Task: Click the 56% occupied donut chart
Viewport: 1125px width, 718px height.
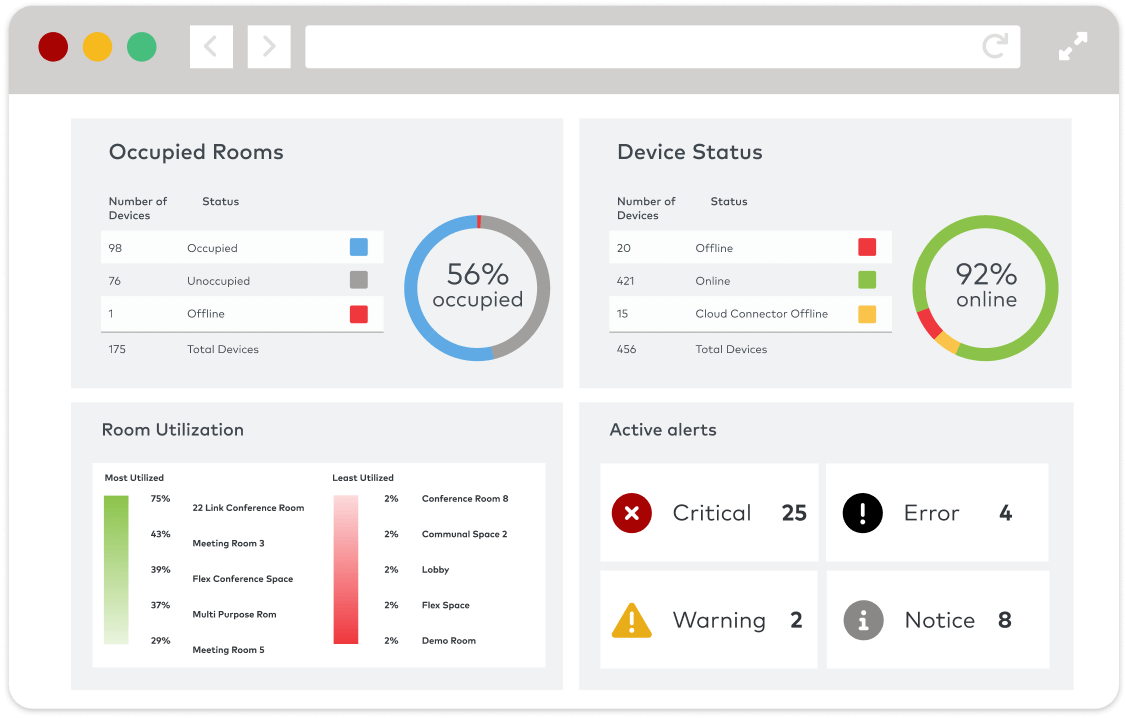Action: [477, 287]
